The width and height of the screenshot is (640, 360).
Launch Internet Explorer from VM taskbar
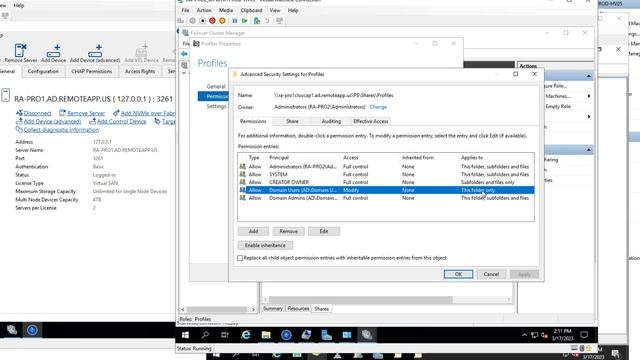246,335
